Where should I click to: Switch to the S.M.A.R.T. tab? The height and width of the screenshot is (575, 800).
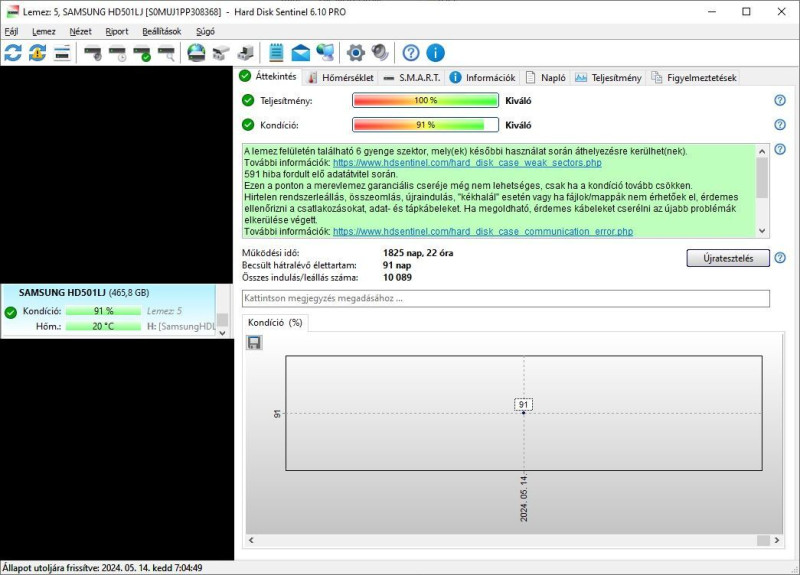click(412, 78)
